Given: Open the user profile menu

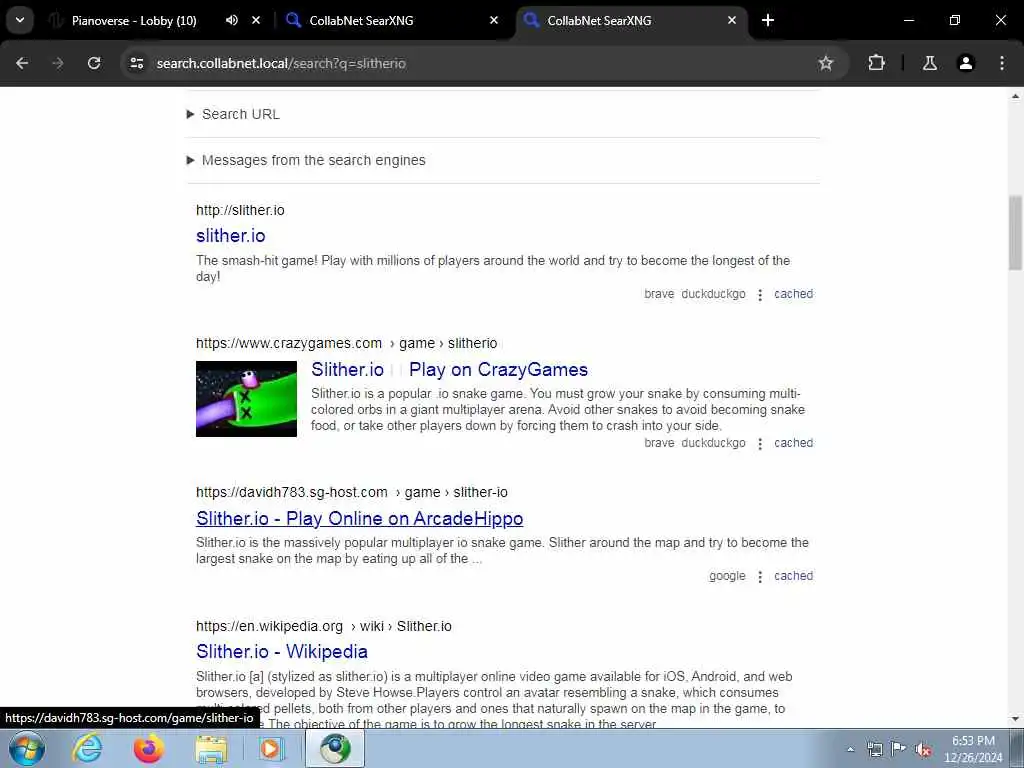Looking at the screenshot, I should click(x=965, y=63).
